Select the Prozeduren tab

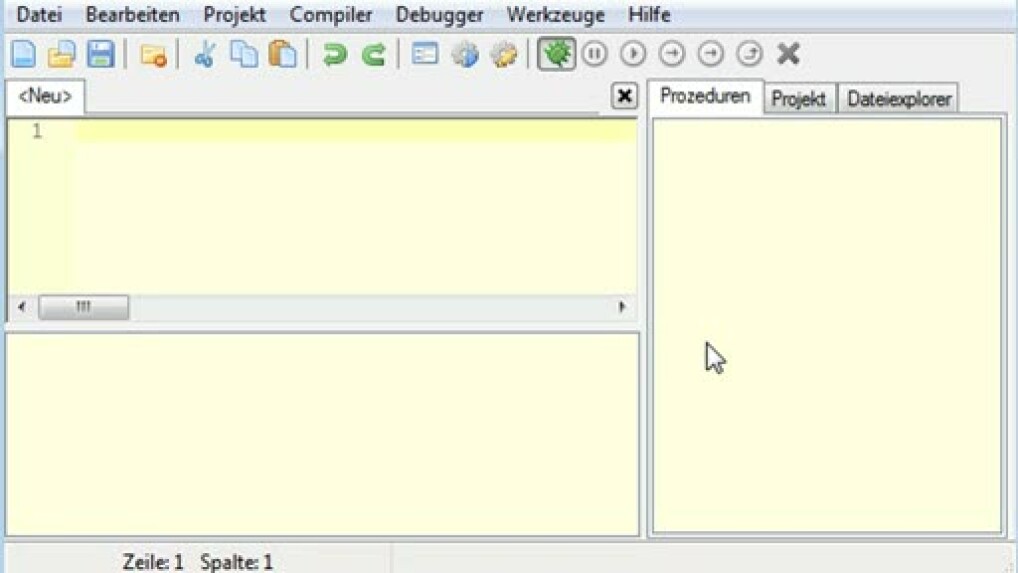click(x=706, y=97)
